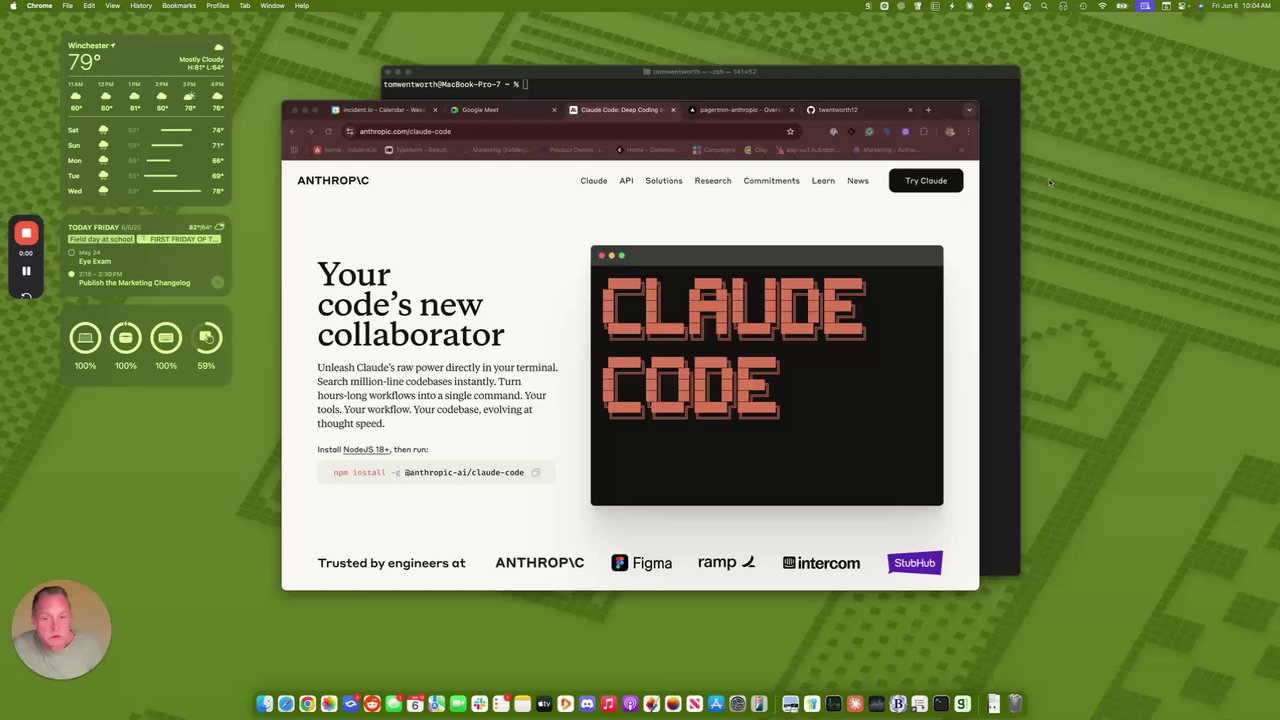1280x720 pixels.
Task: Close the Claude Code tab
Action: [673, 110]
